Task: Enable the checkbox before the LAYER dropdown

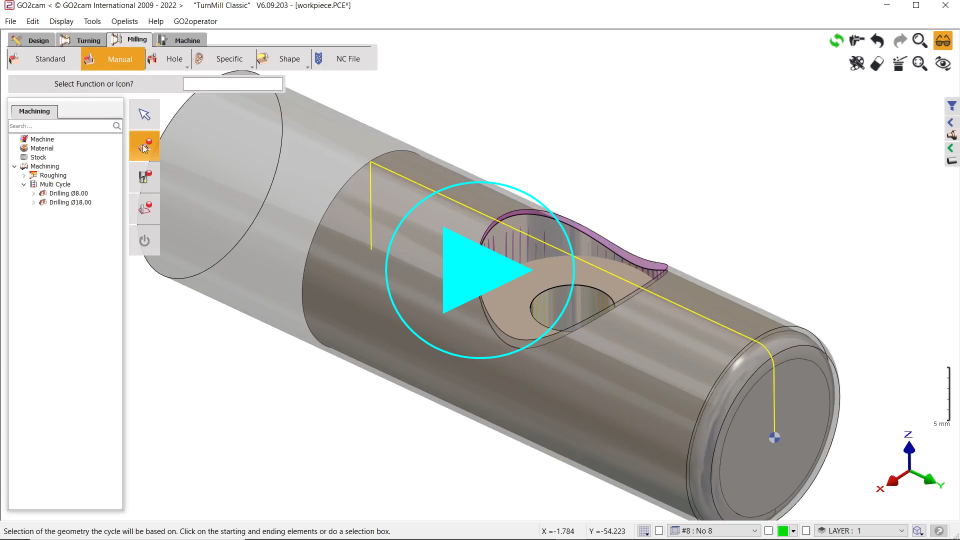Action: click(808, 531)
